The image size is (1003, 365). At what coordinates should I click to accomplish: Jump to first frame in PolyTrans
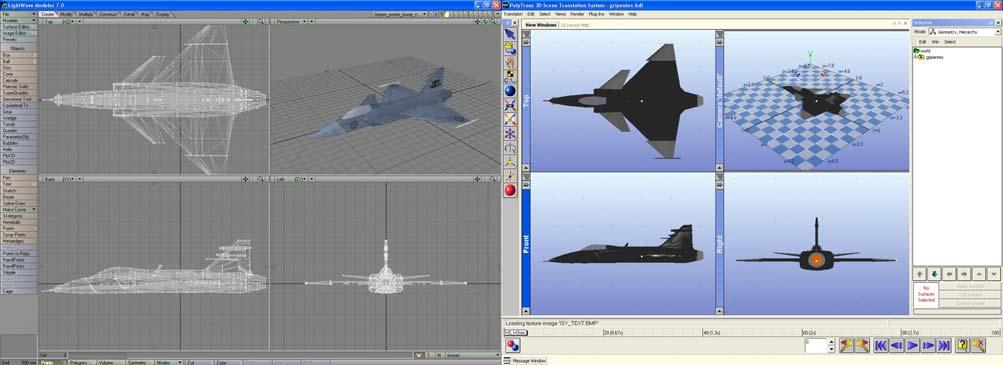pos(880,345)
